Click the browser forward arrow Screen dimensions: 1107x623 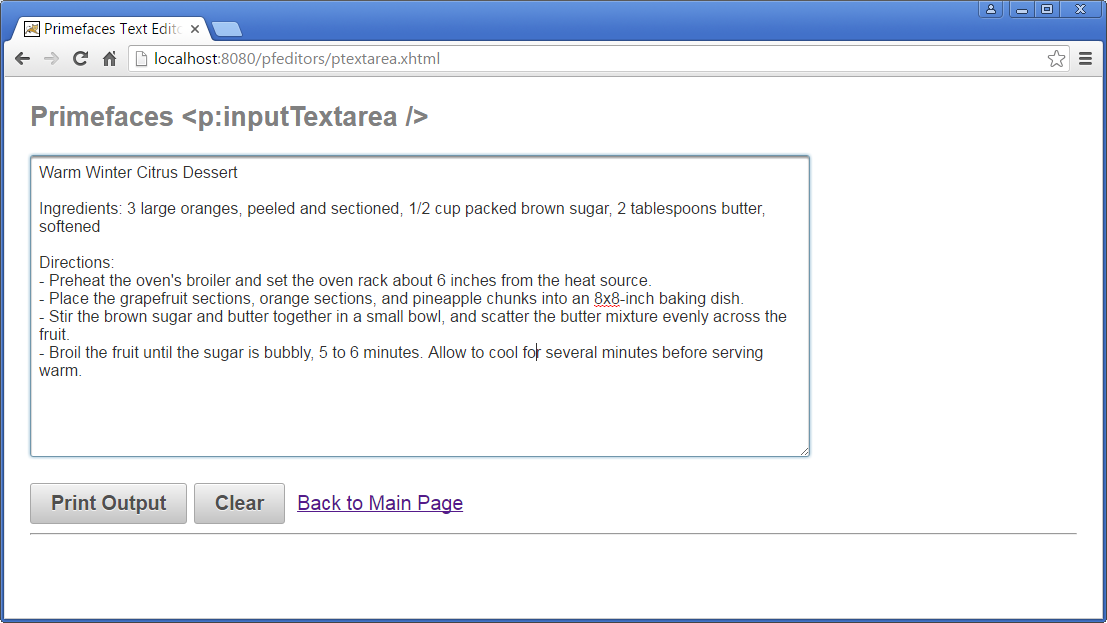tap(52, 59)
